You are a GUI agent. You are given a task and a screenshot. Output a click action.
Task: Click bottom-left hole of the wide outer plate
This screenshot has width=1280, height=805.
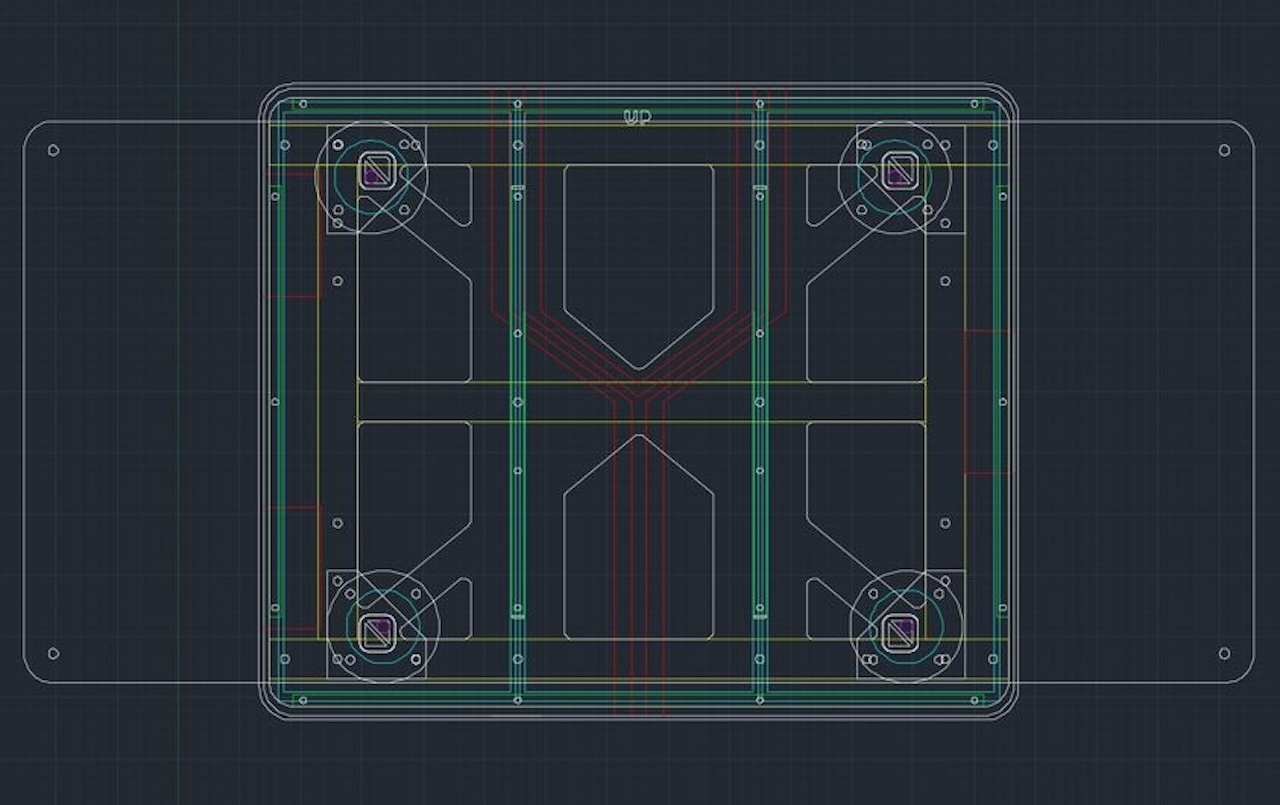53,653
